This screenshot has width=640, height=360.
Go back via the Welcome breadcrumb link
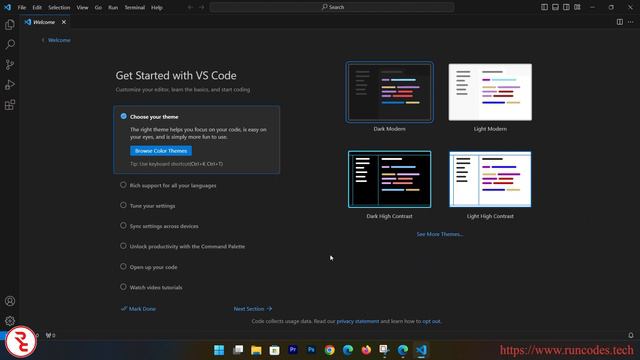(x=59, y=40)
